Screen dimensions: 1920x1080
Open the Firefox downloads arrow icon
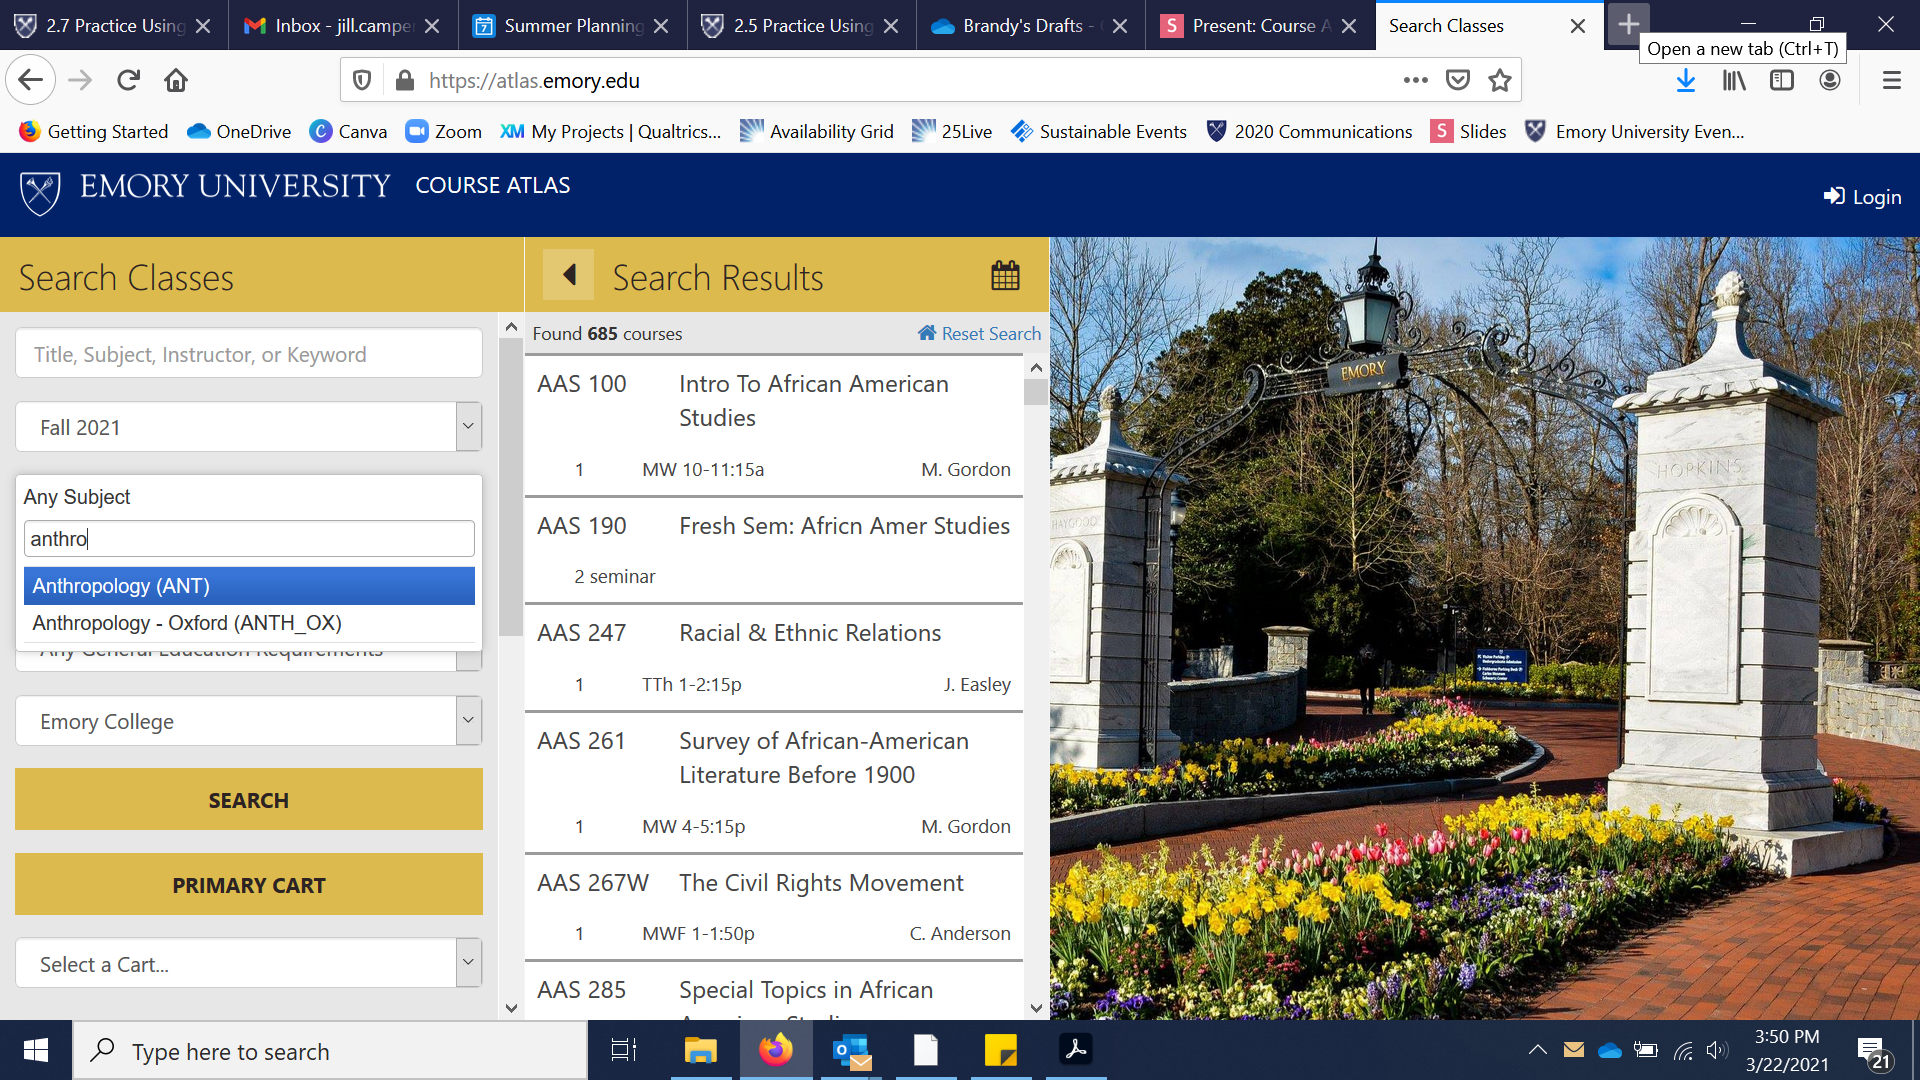[1686, 81]
